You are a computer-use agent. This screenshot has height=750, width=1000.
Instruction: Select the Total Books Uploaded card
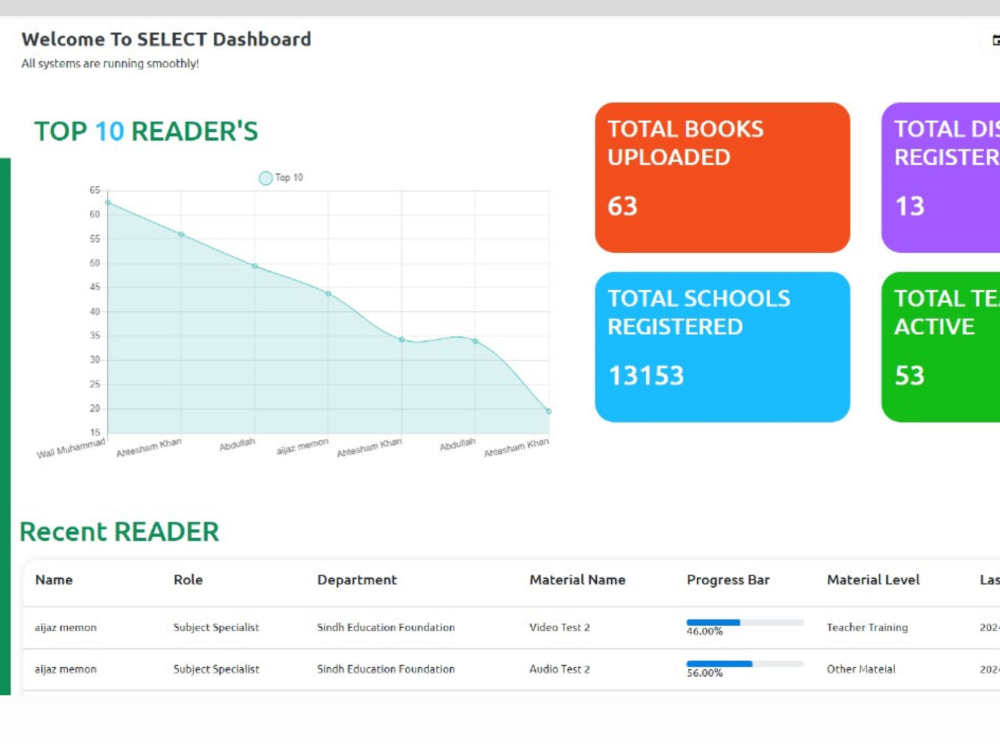(722, 177)
